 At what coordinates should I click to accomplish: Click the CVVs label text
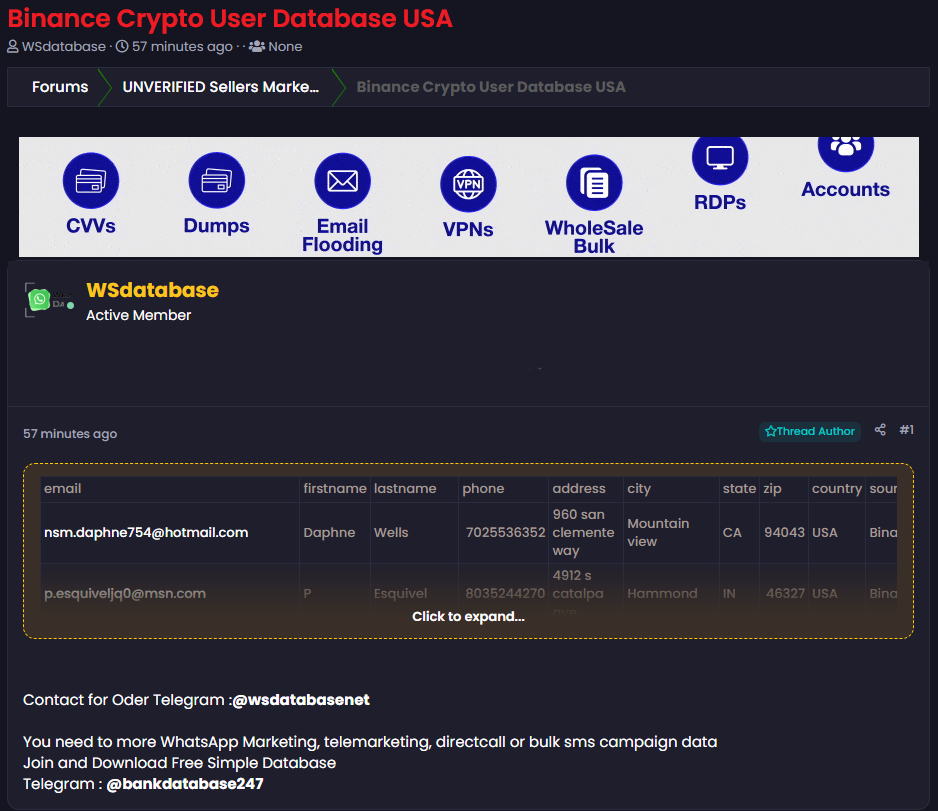pyautogui.click(x=91, y=225)
